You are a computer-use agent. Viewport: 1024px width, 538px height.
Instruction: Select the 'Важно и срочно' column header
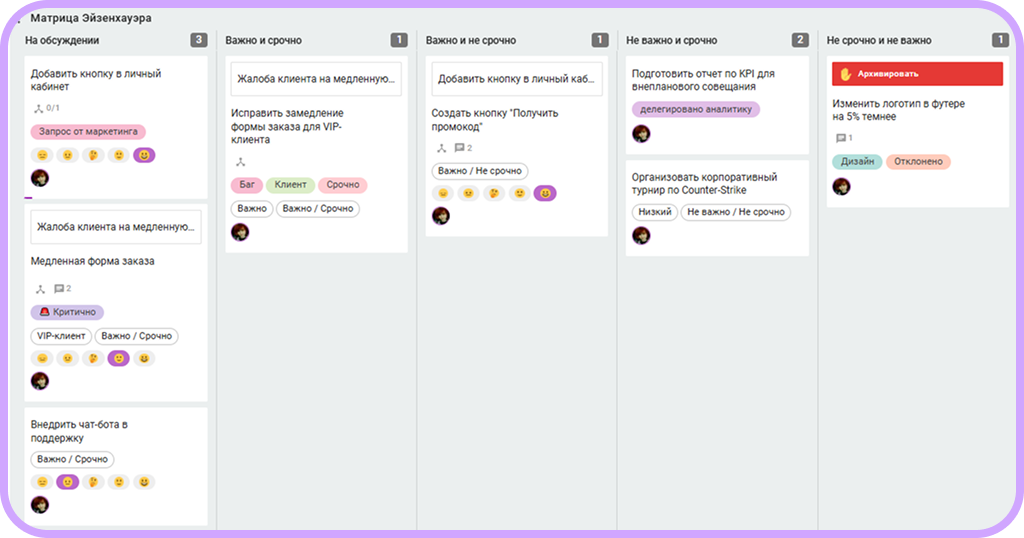tap(264, 41)
